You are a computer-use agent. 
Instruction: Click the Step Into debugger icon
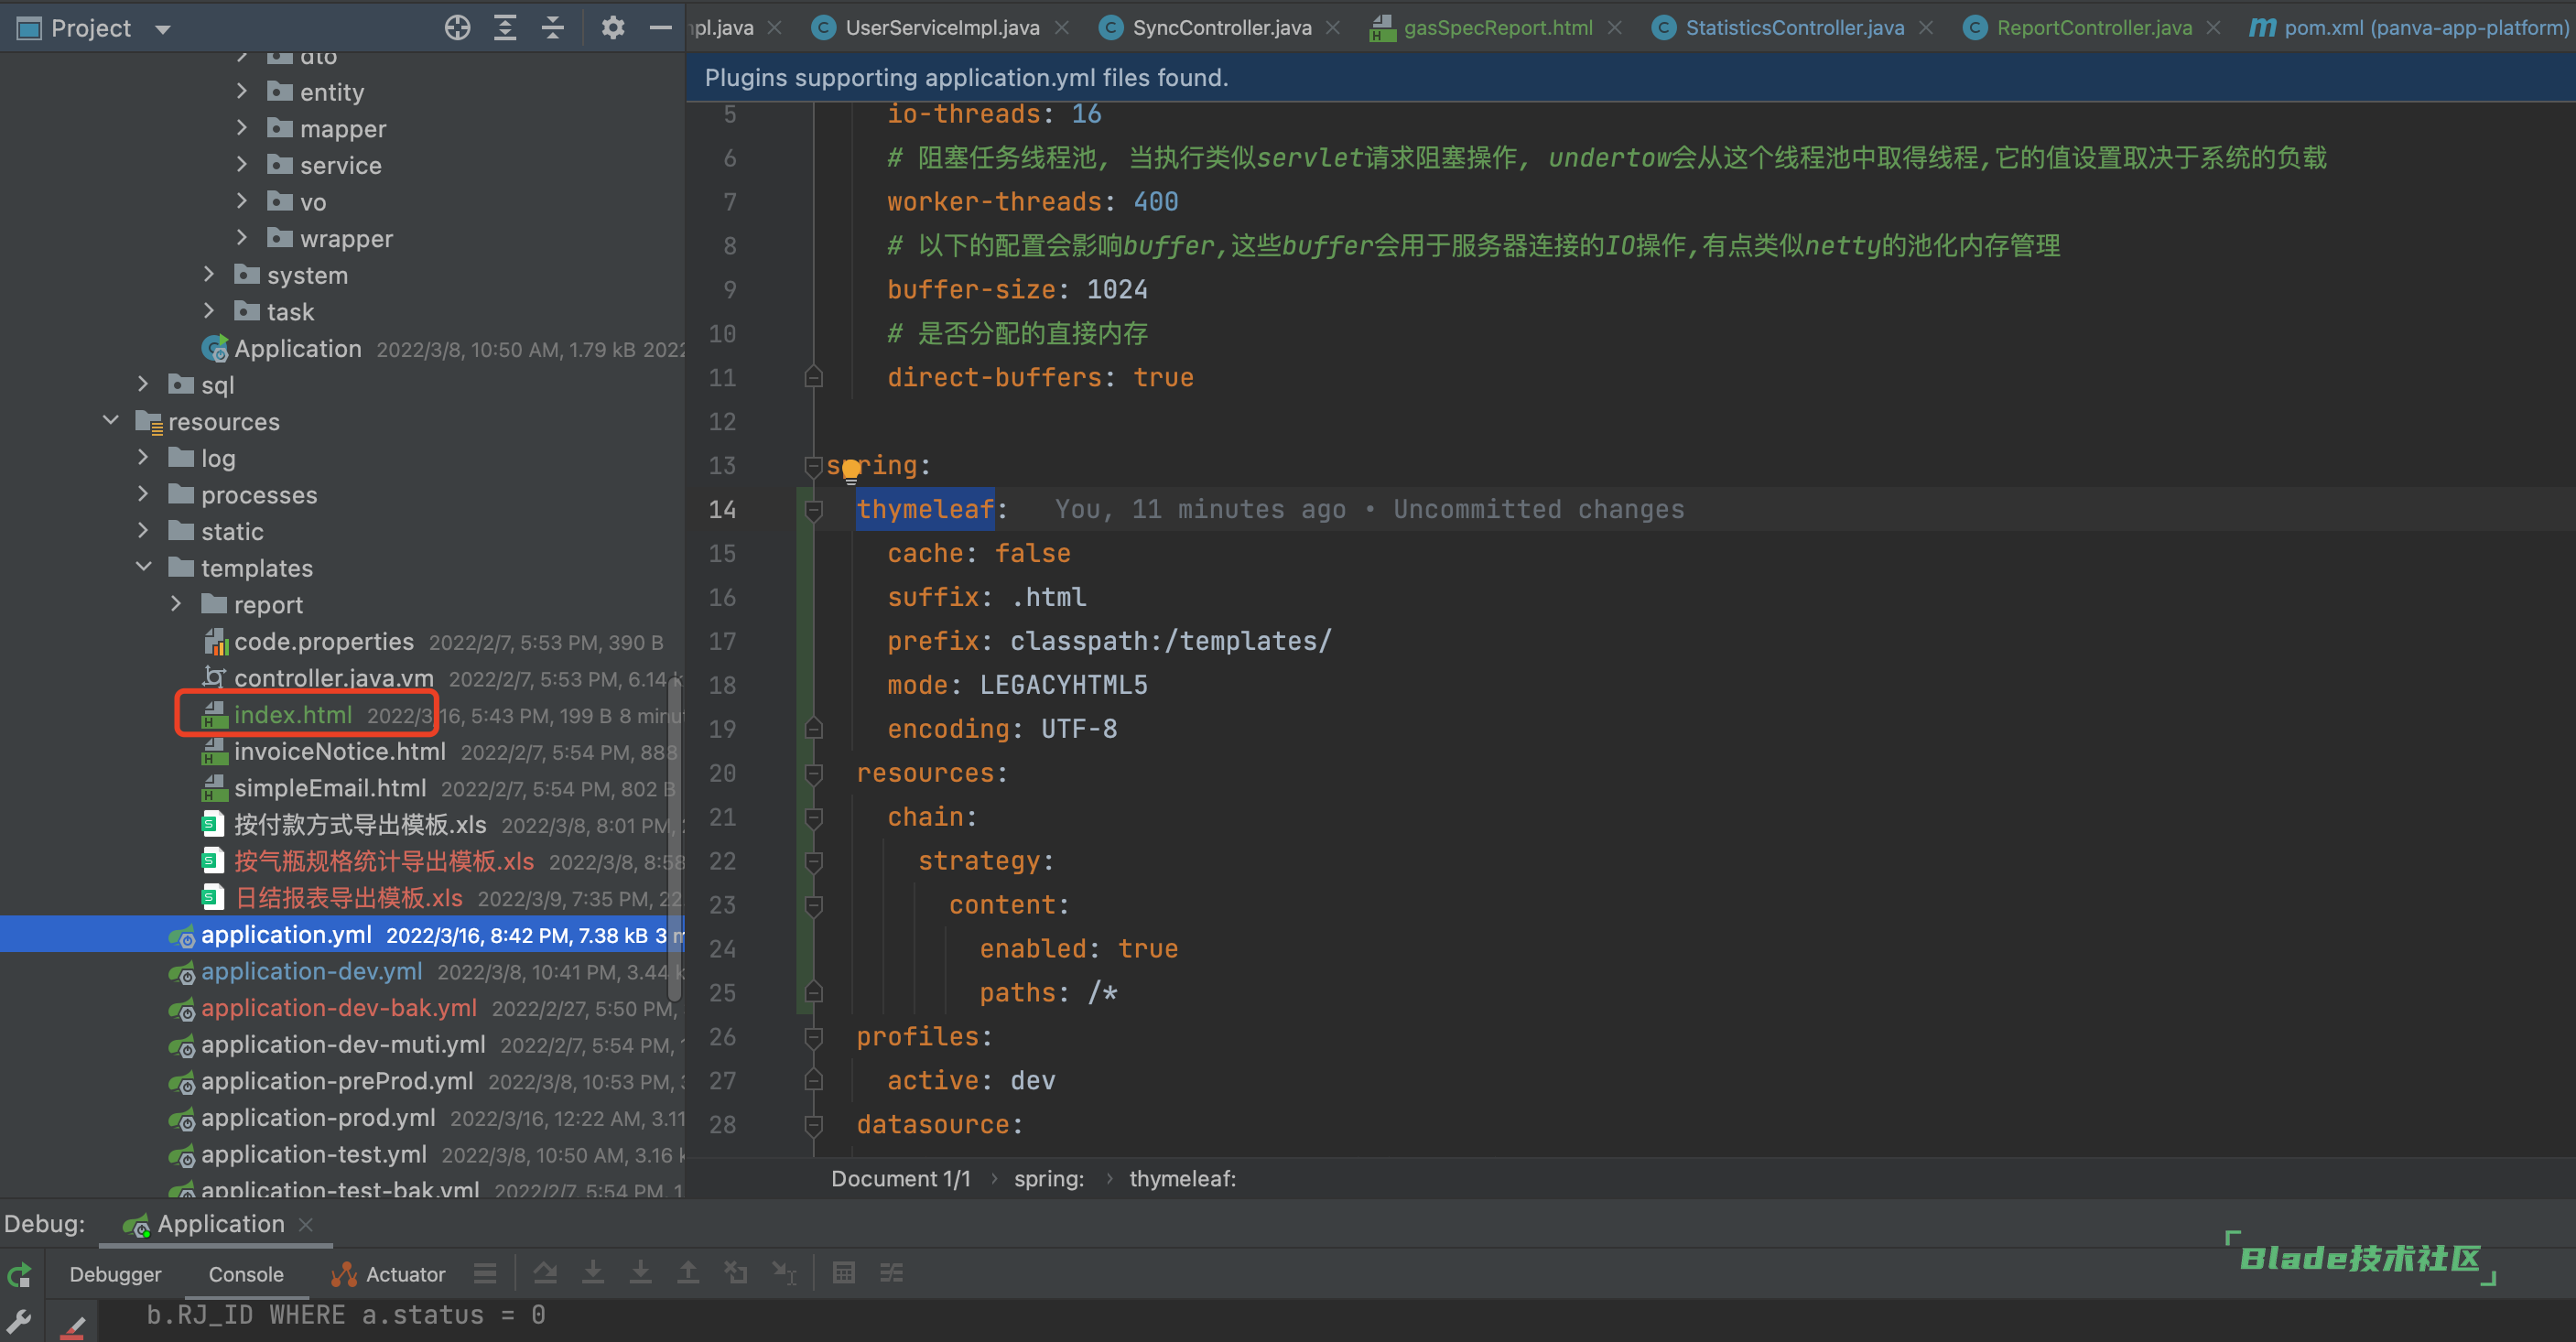(593, 1273)
